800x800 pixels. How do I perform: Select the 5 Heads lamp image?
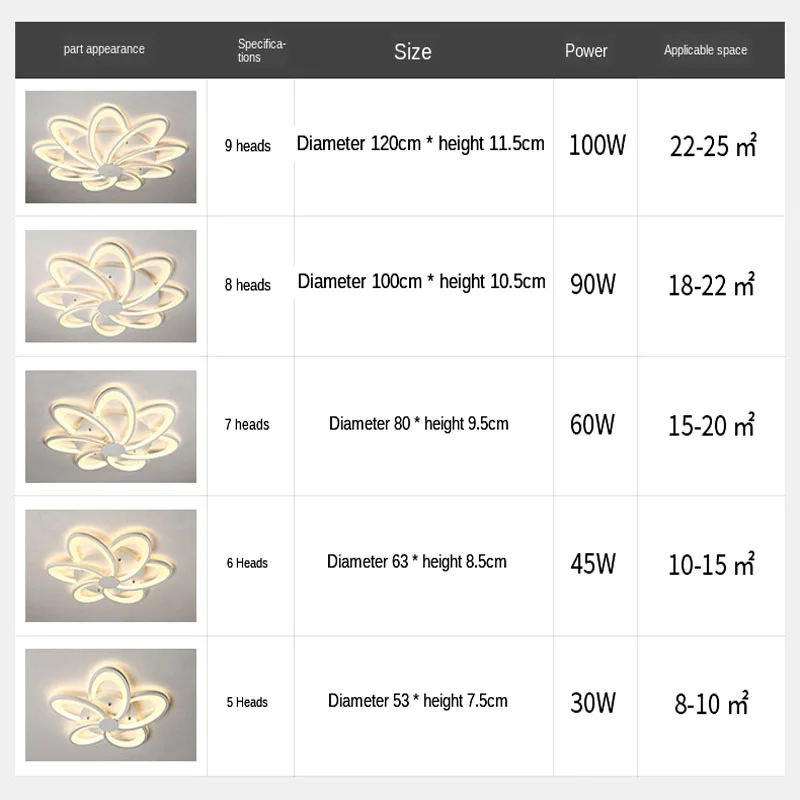point(110,704)
